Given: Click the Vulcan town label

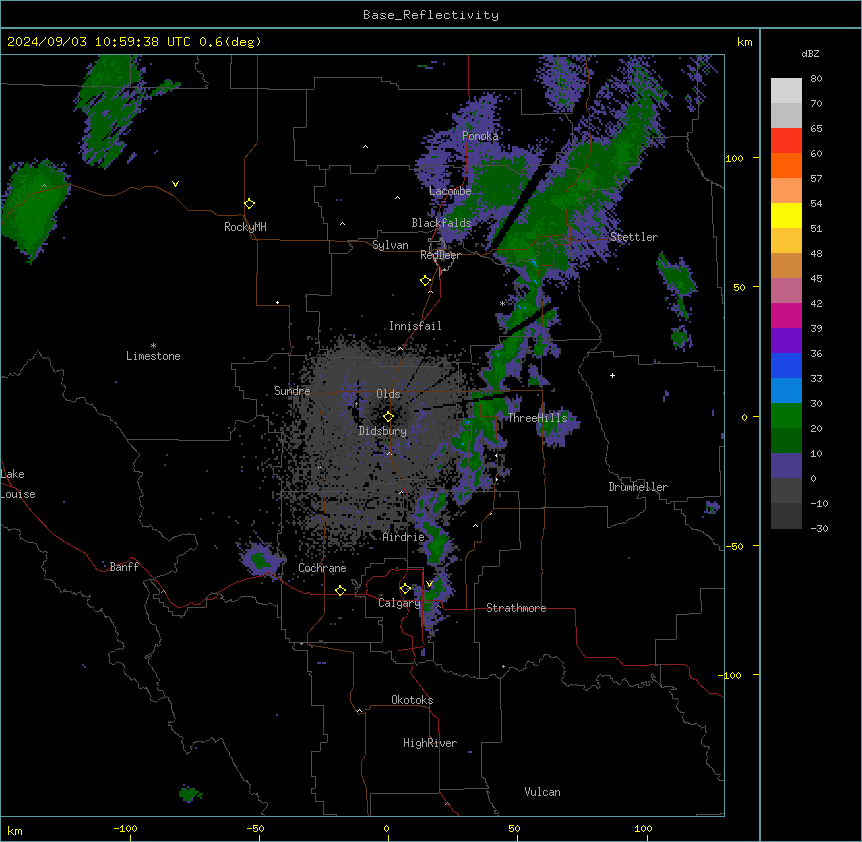Looking at the screenshot, I should [x=543, y=793].
